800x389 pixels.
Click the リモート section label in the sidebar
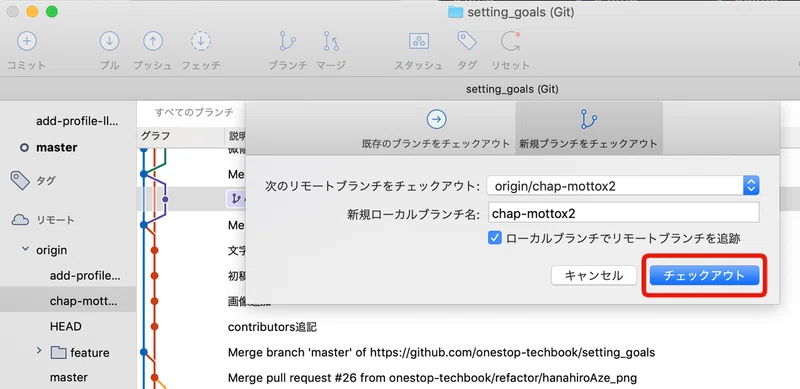click(x=56, y=220)
